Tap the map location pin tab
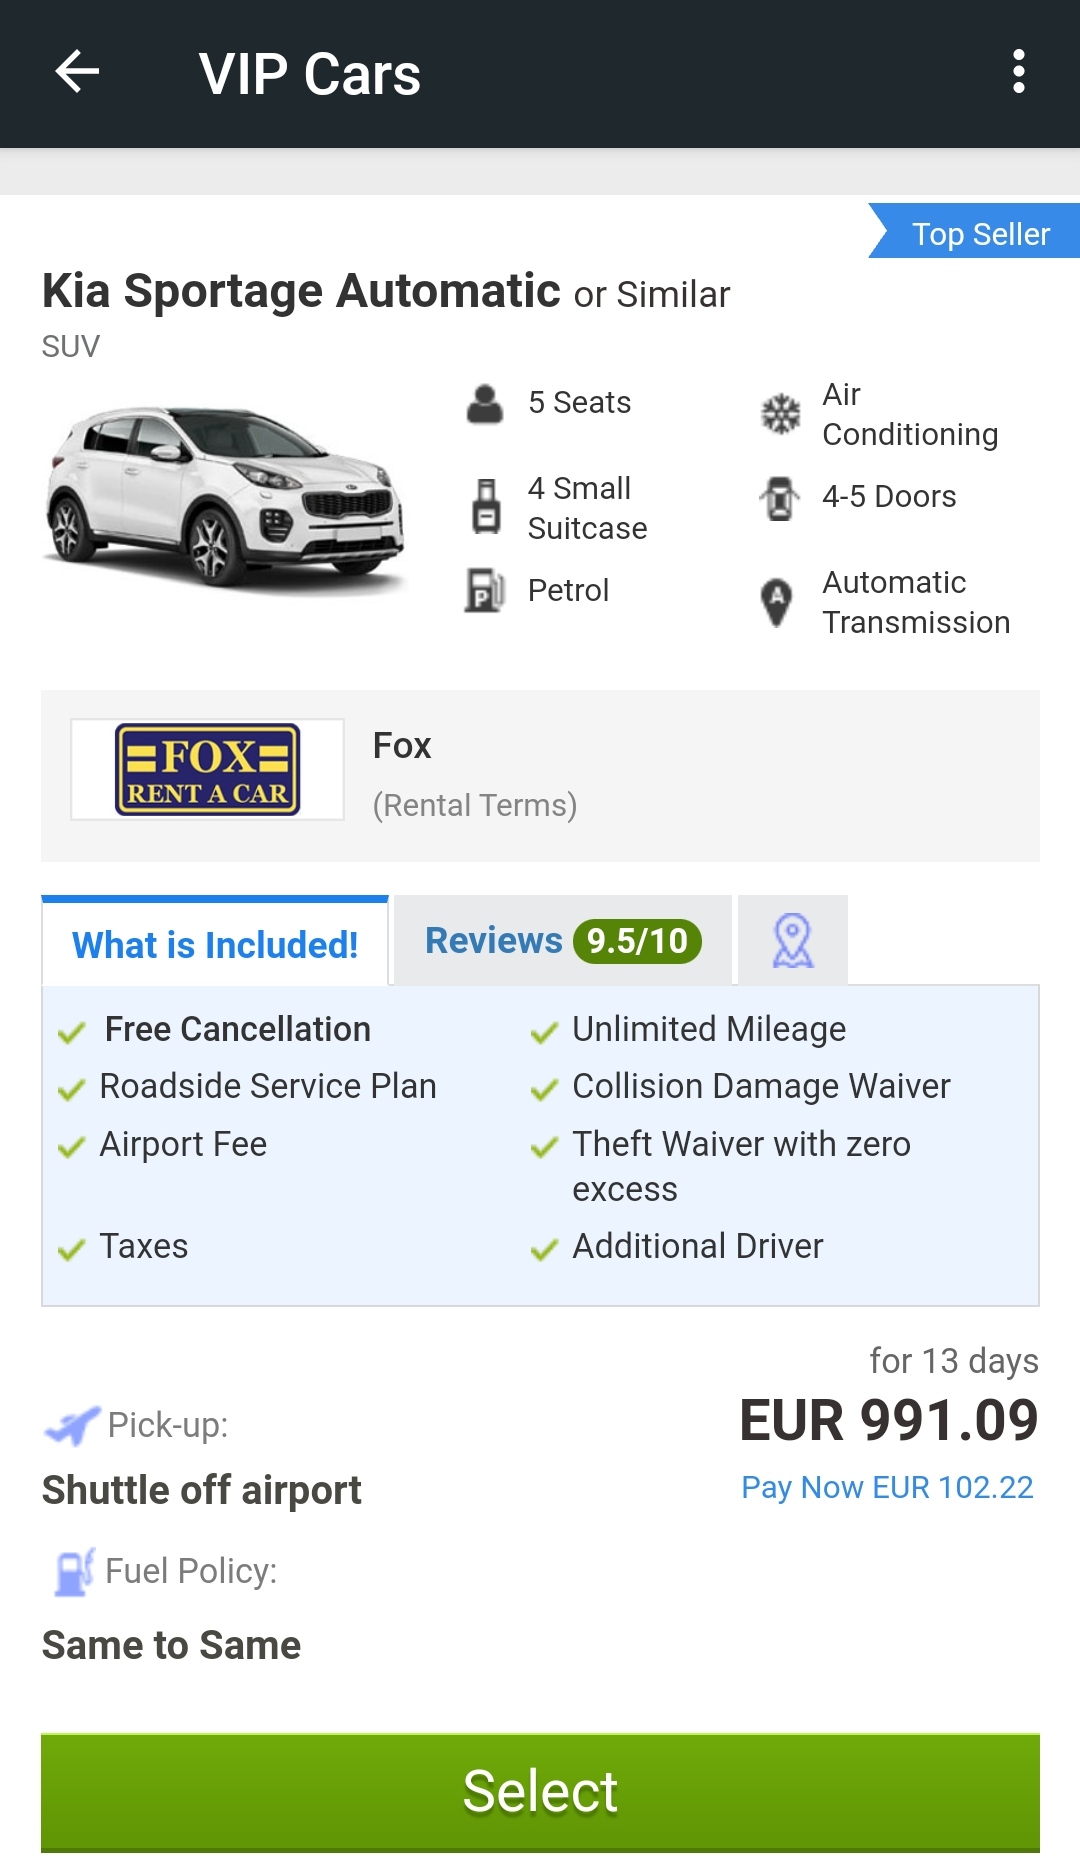Image resolution: width=1080 pixels, height=1867 pixels. click(x=793, y=941)
